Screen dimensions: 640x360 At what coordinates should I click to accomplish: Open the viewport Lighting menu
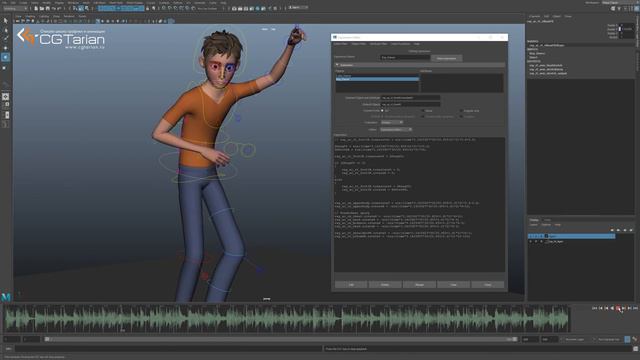[44, 16]
